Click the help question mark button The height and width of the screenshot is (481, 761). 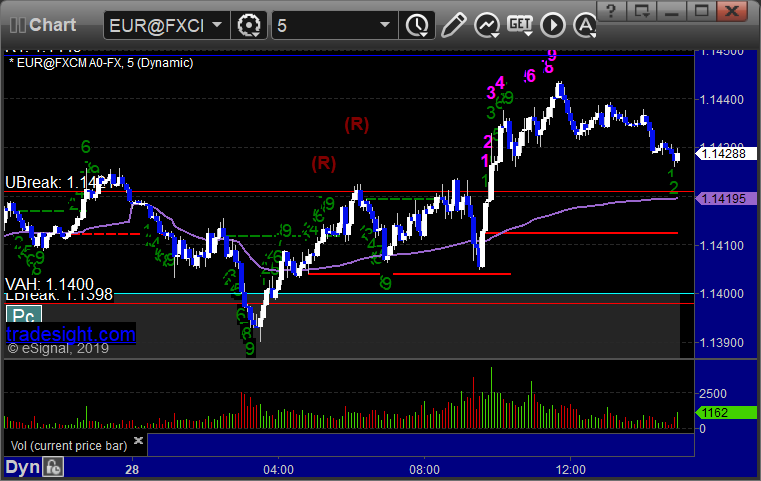[611, 11]
